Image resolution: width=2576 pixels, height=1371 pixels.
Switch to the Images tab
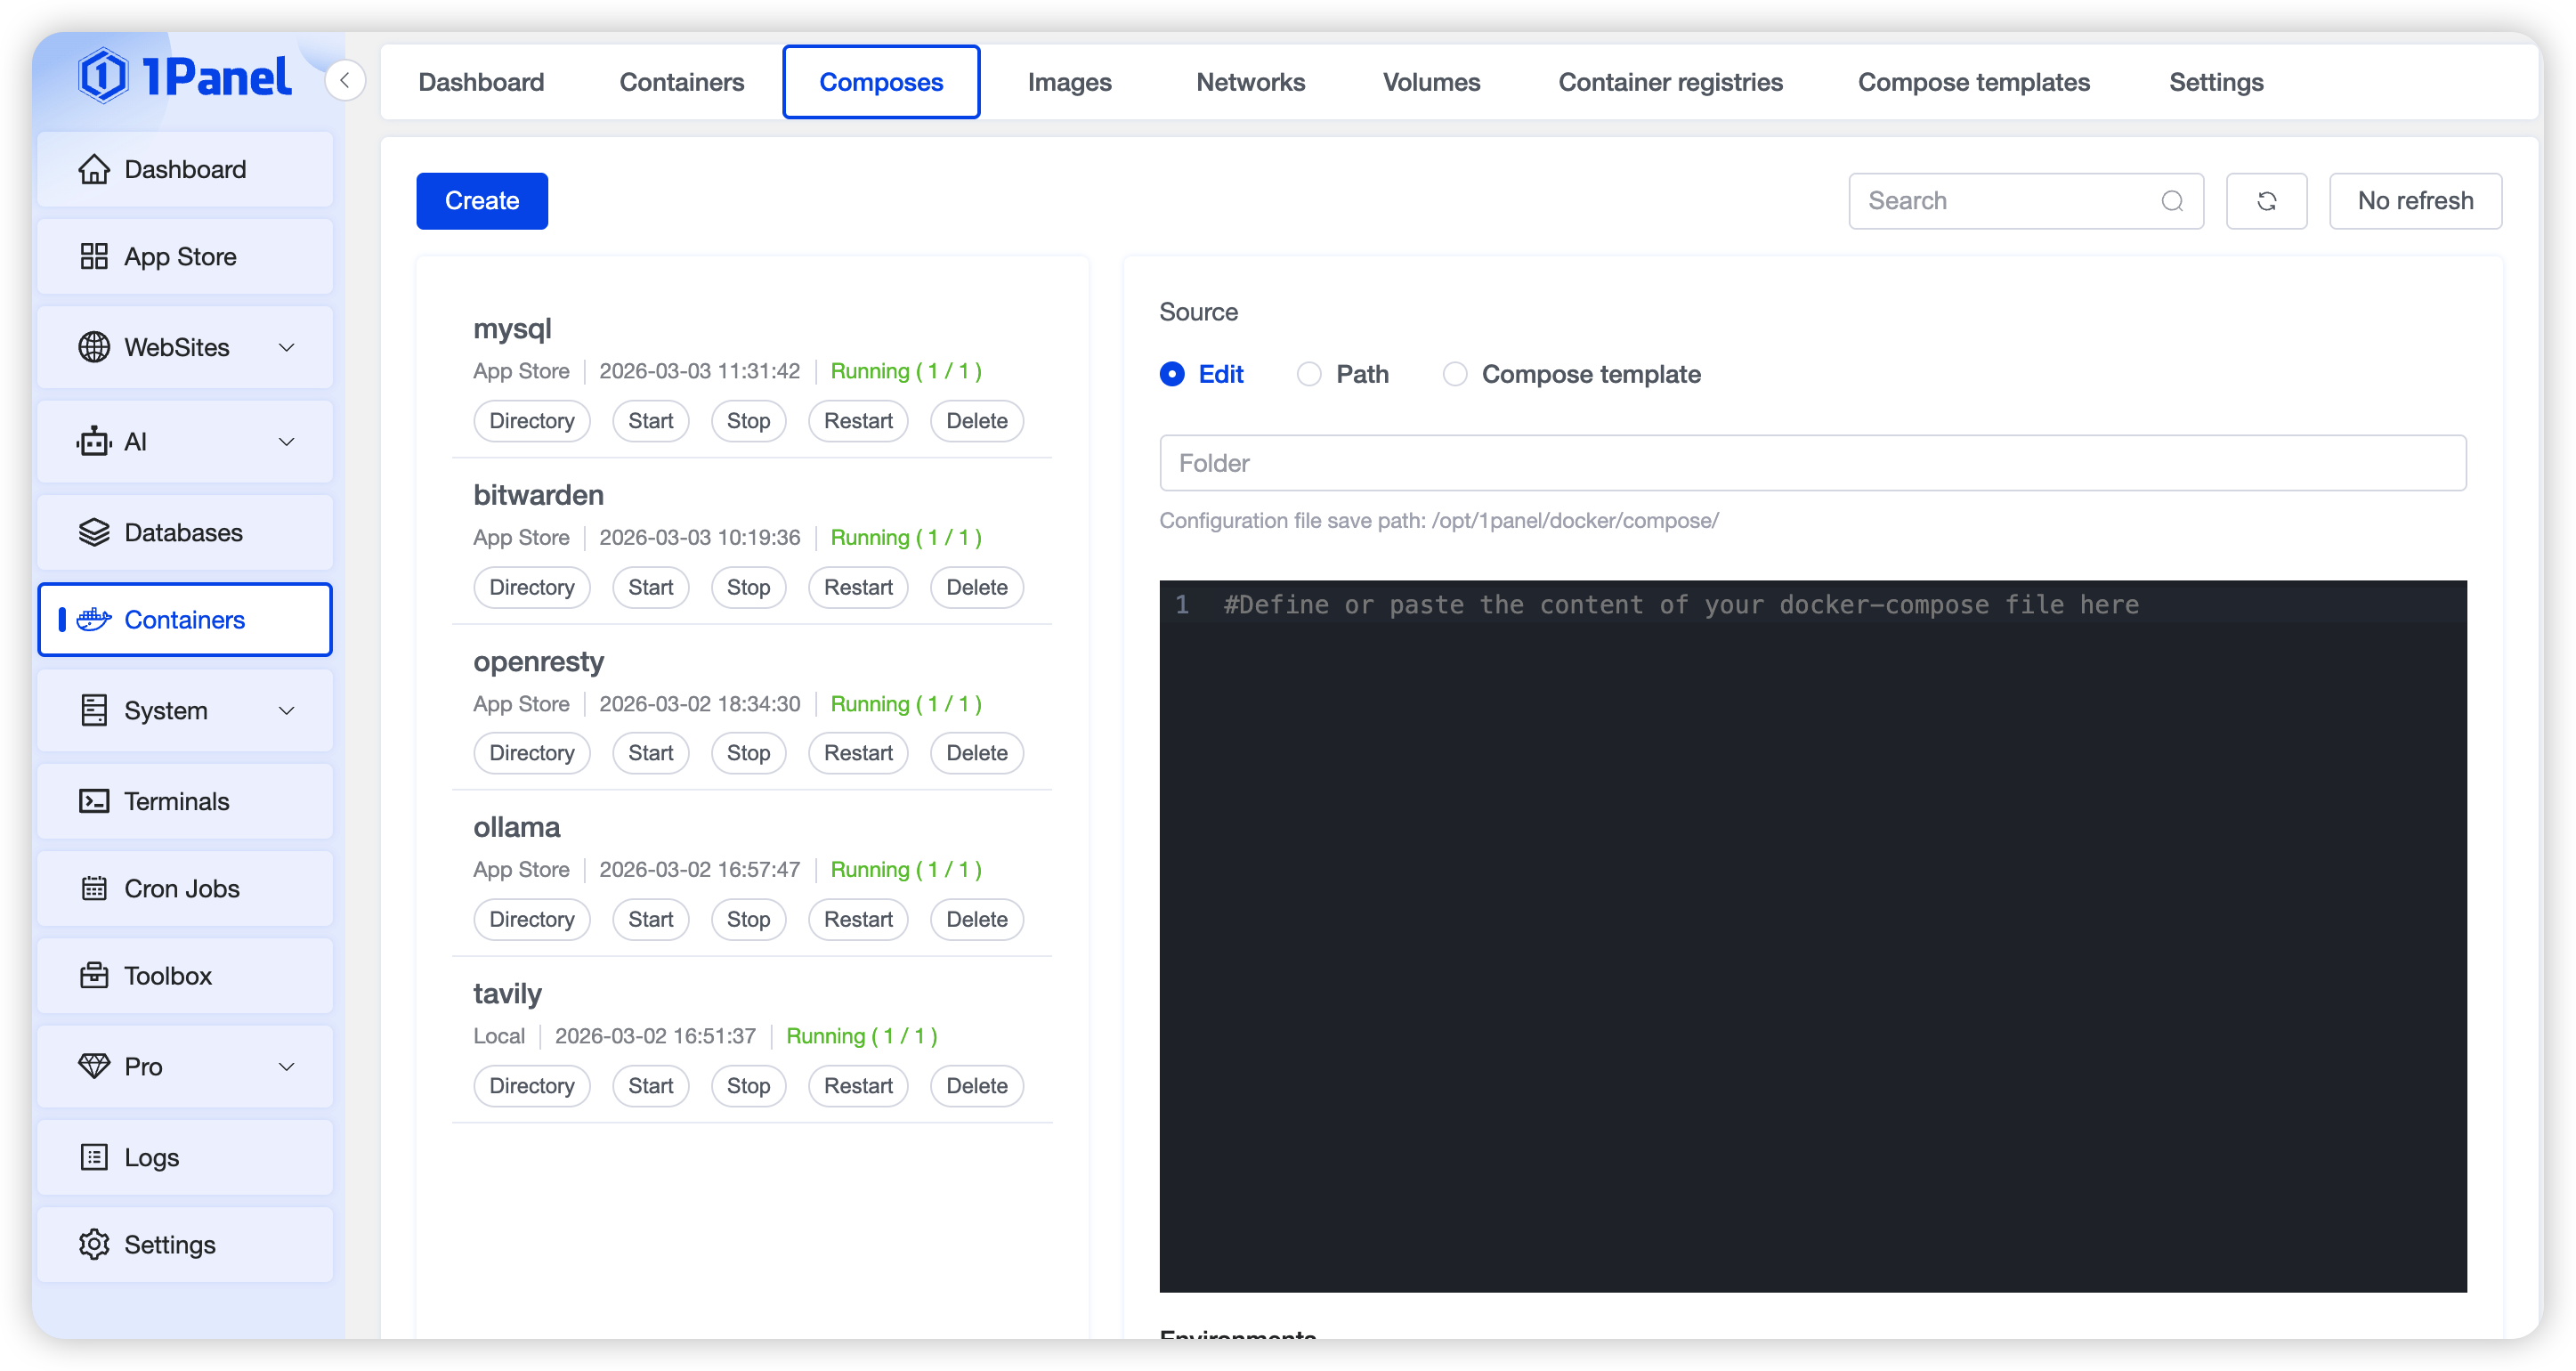coord(1069,82)
